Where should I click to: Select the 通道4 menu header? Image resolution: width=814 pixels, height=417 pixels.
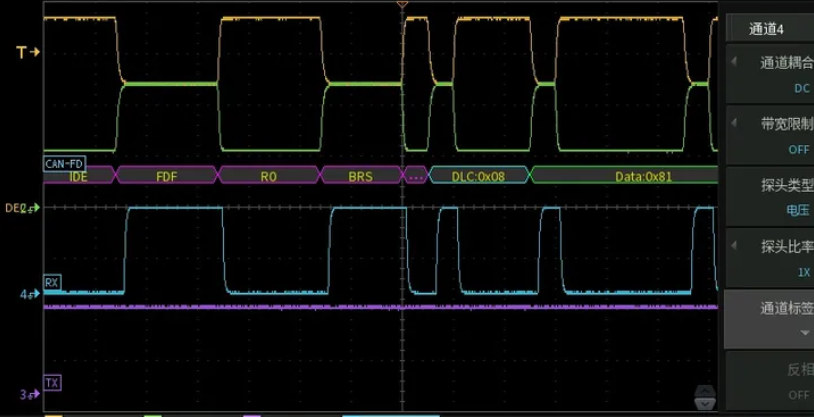click(x=770, y=29)
